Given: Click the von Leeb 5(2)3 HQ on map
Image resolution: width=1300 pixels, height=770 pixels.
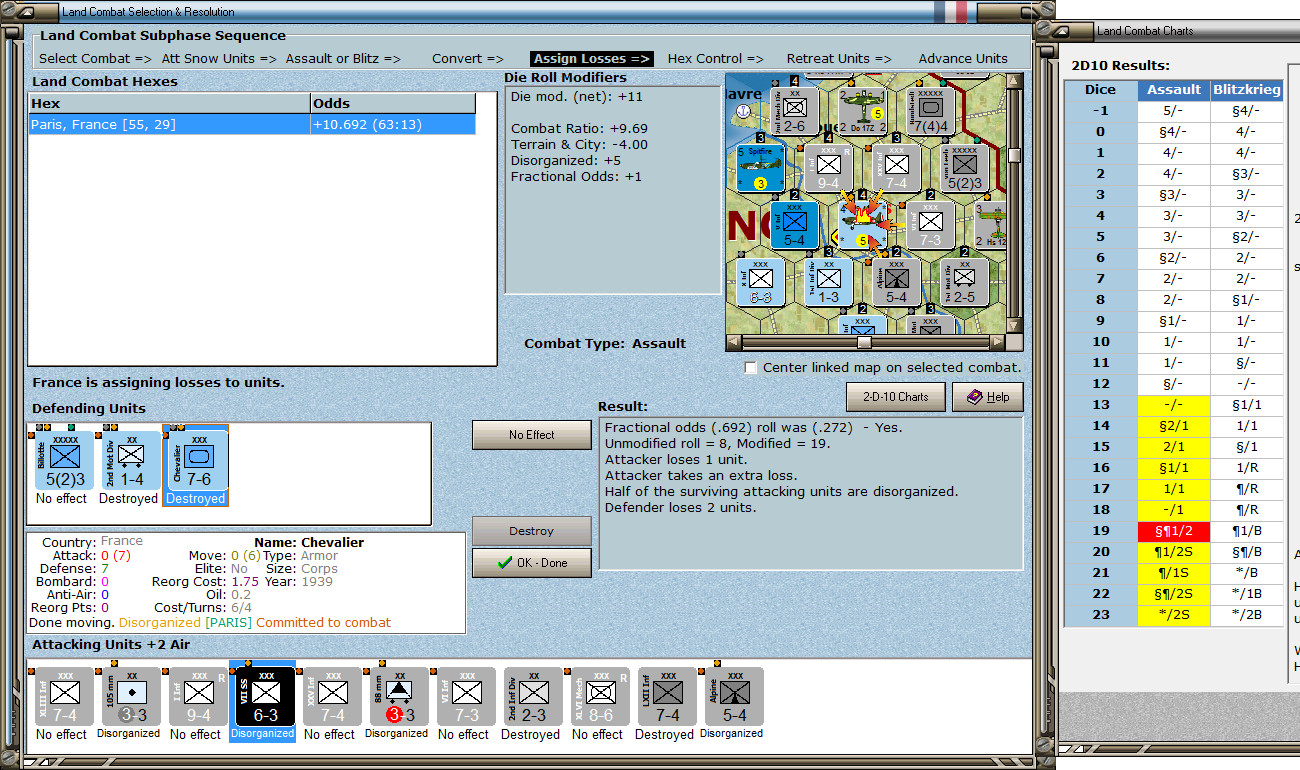Looking at the screenshot, I should pyautogui.click(x=965, y=168).
